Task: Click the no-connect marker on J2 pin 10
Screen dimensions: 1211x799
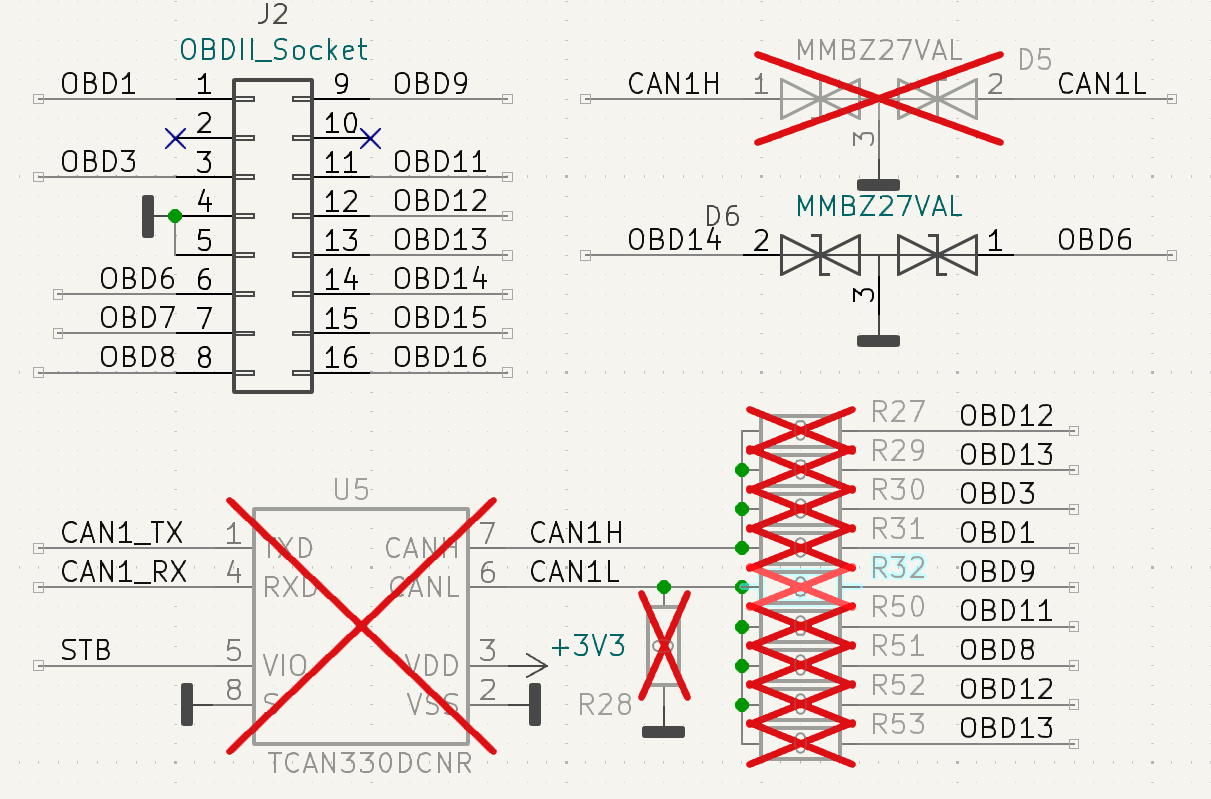Action: point(370,138)
